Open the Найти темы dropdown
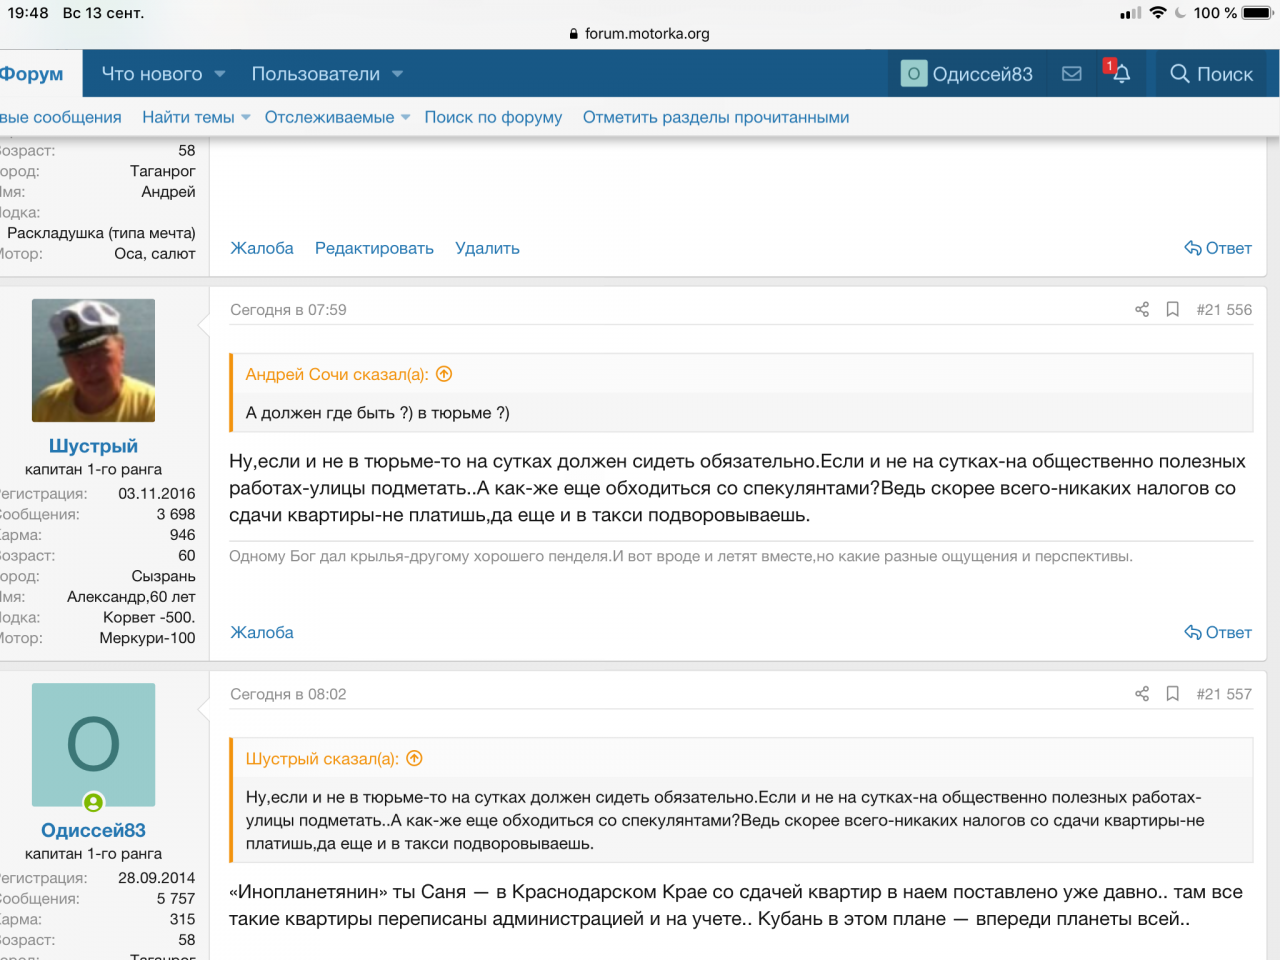 246,118
